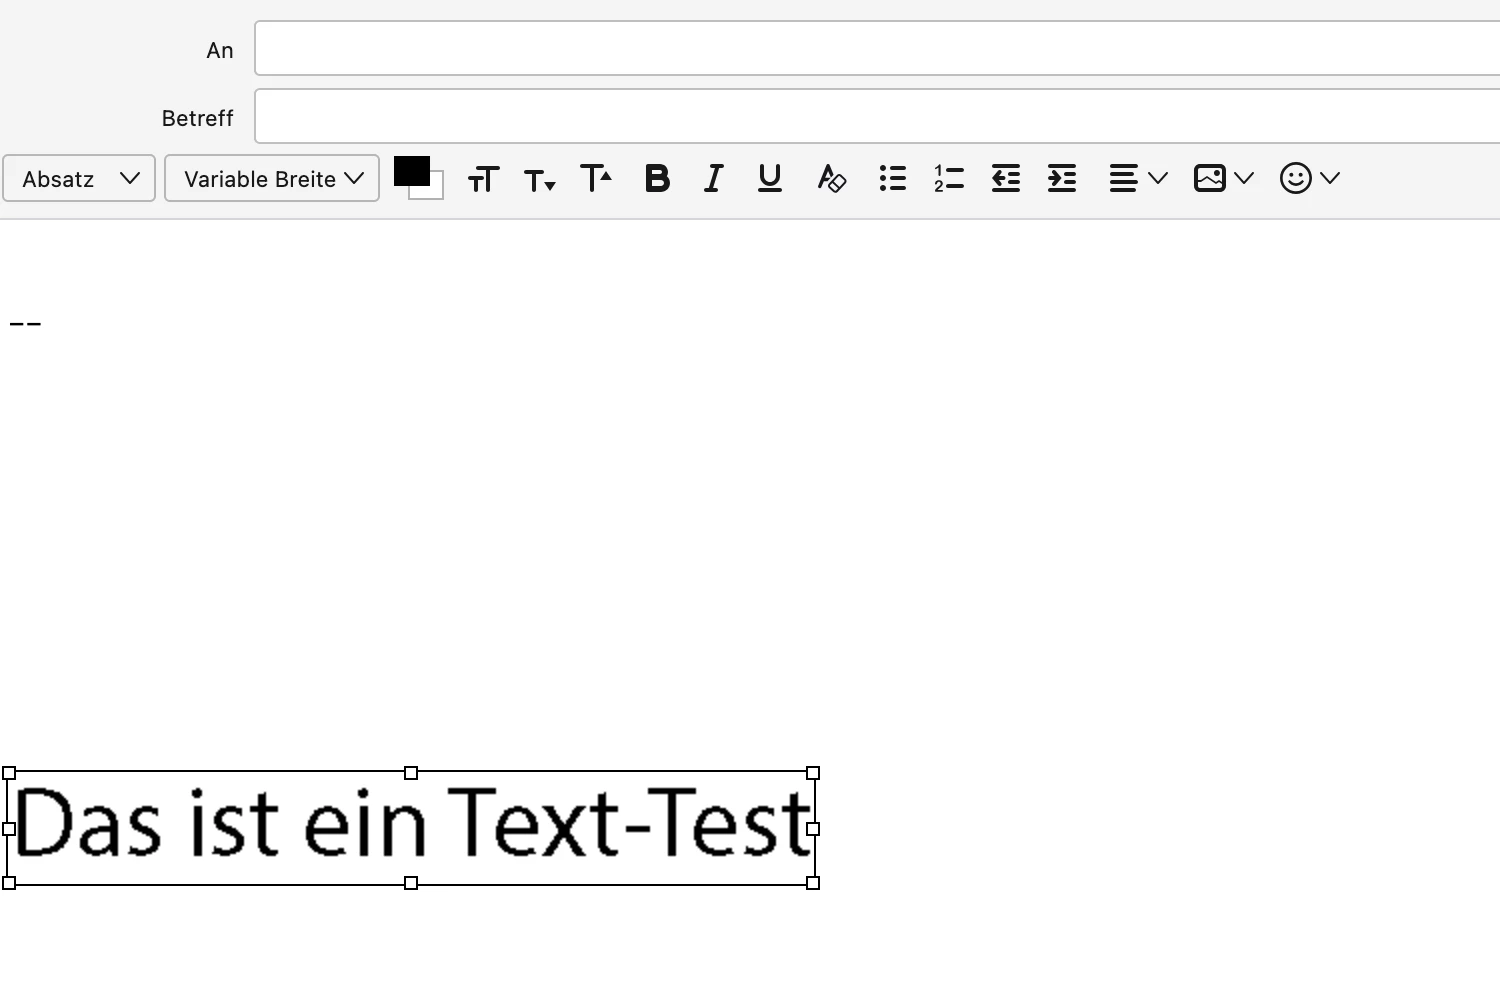The width and height of the screenshot is (1500, 982).
Task: Click the "--" signature separator text
Action: [x=25, y=324]
